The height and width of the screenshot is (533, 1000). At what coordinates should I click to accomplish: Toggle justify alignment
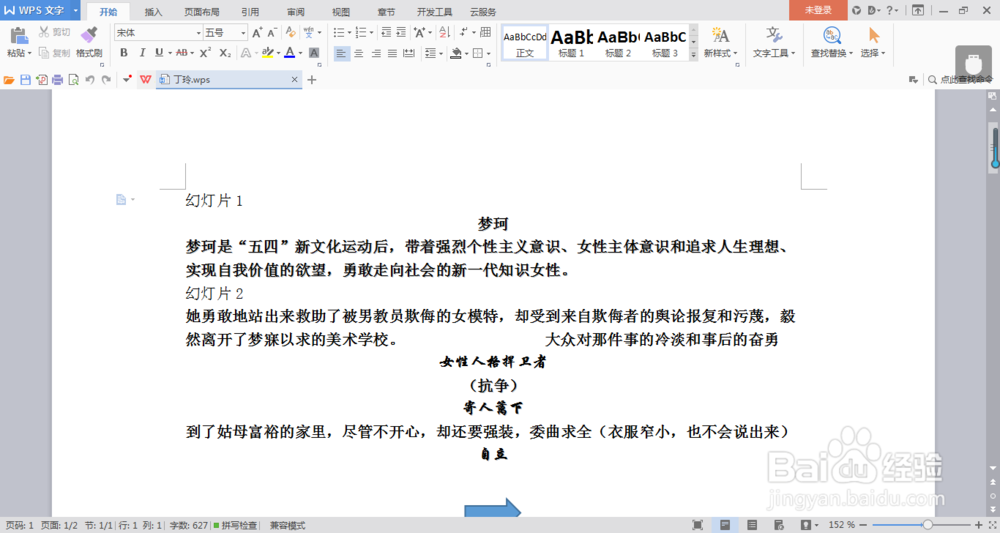click(392, 54)
